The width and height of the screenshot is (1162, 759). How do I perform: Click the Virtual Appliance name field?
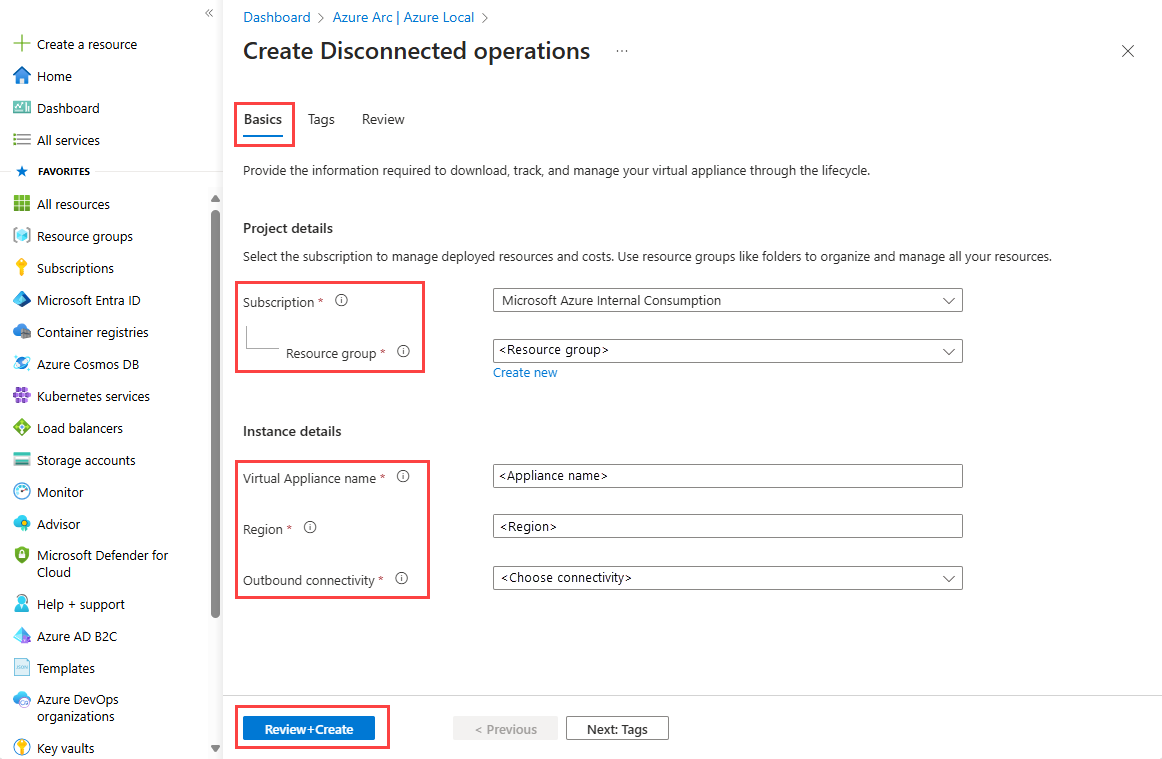click(x=727, y=476)
